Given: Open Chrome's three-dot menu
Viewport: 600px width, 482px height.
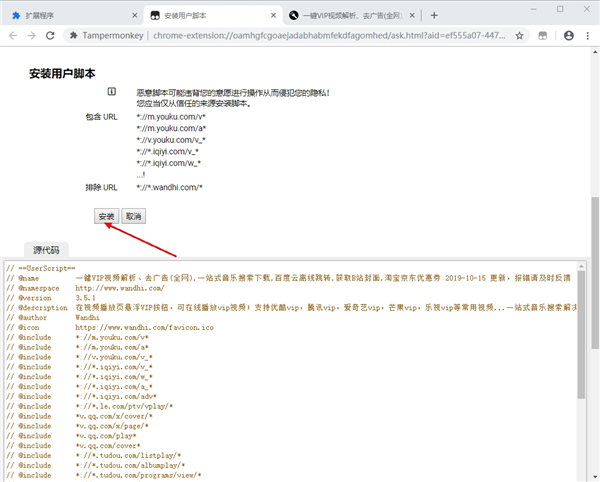Looking at the screenshot, I should [x=588, y=36].
